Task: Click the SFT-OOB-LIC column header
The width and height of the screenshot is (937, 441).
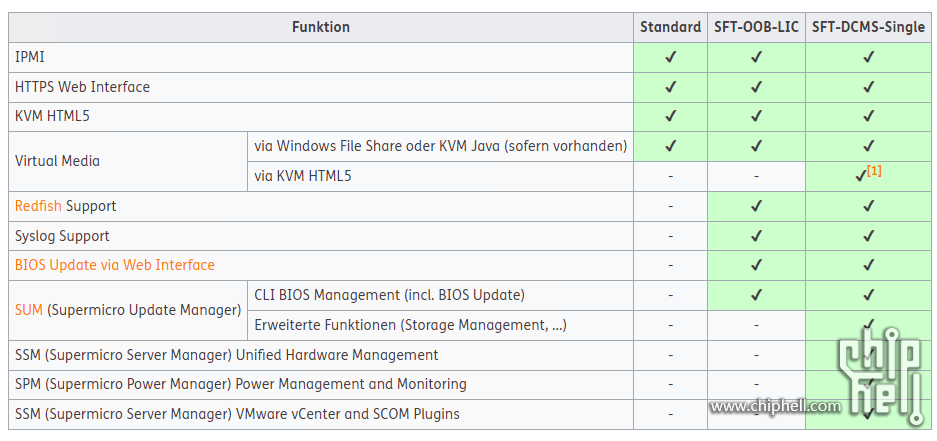Action: tap(757, 27)
